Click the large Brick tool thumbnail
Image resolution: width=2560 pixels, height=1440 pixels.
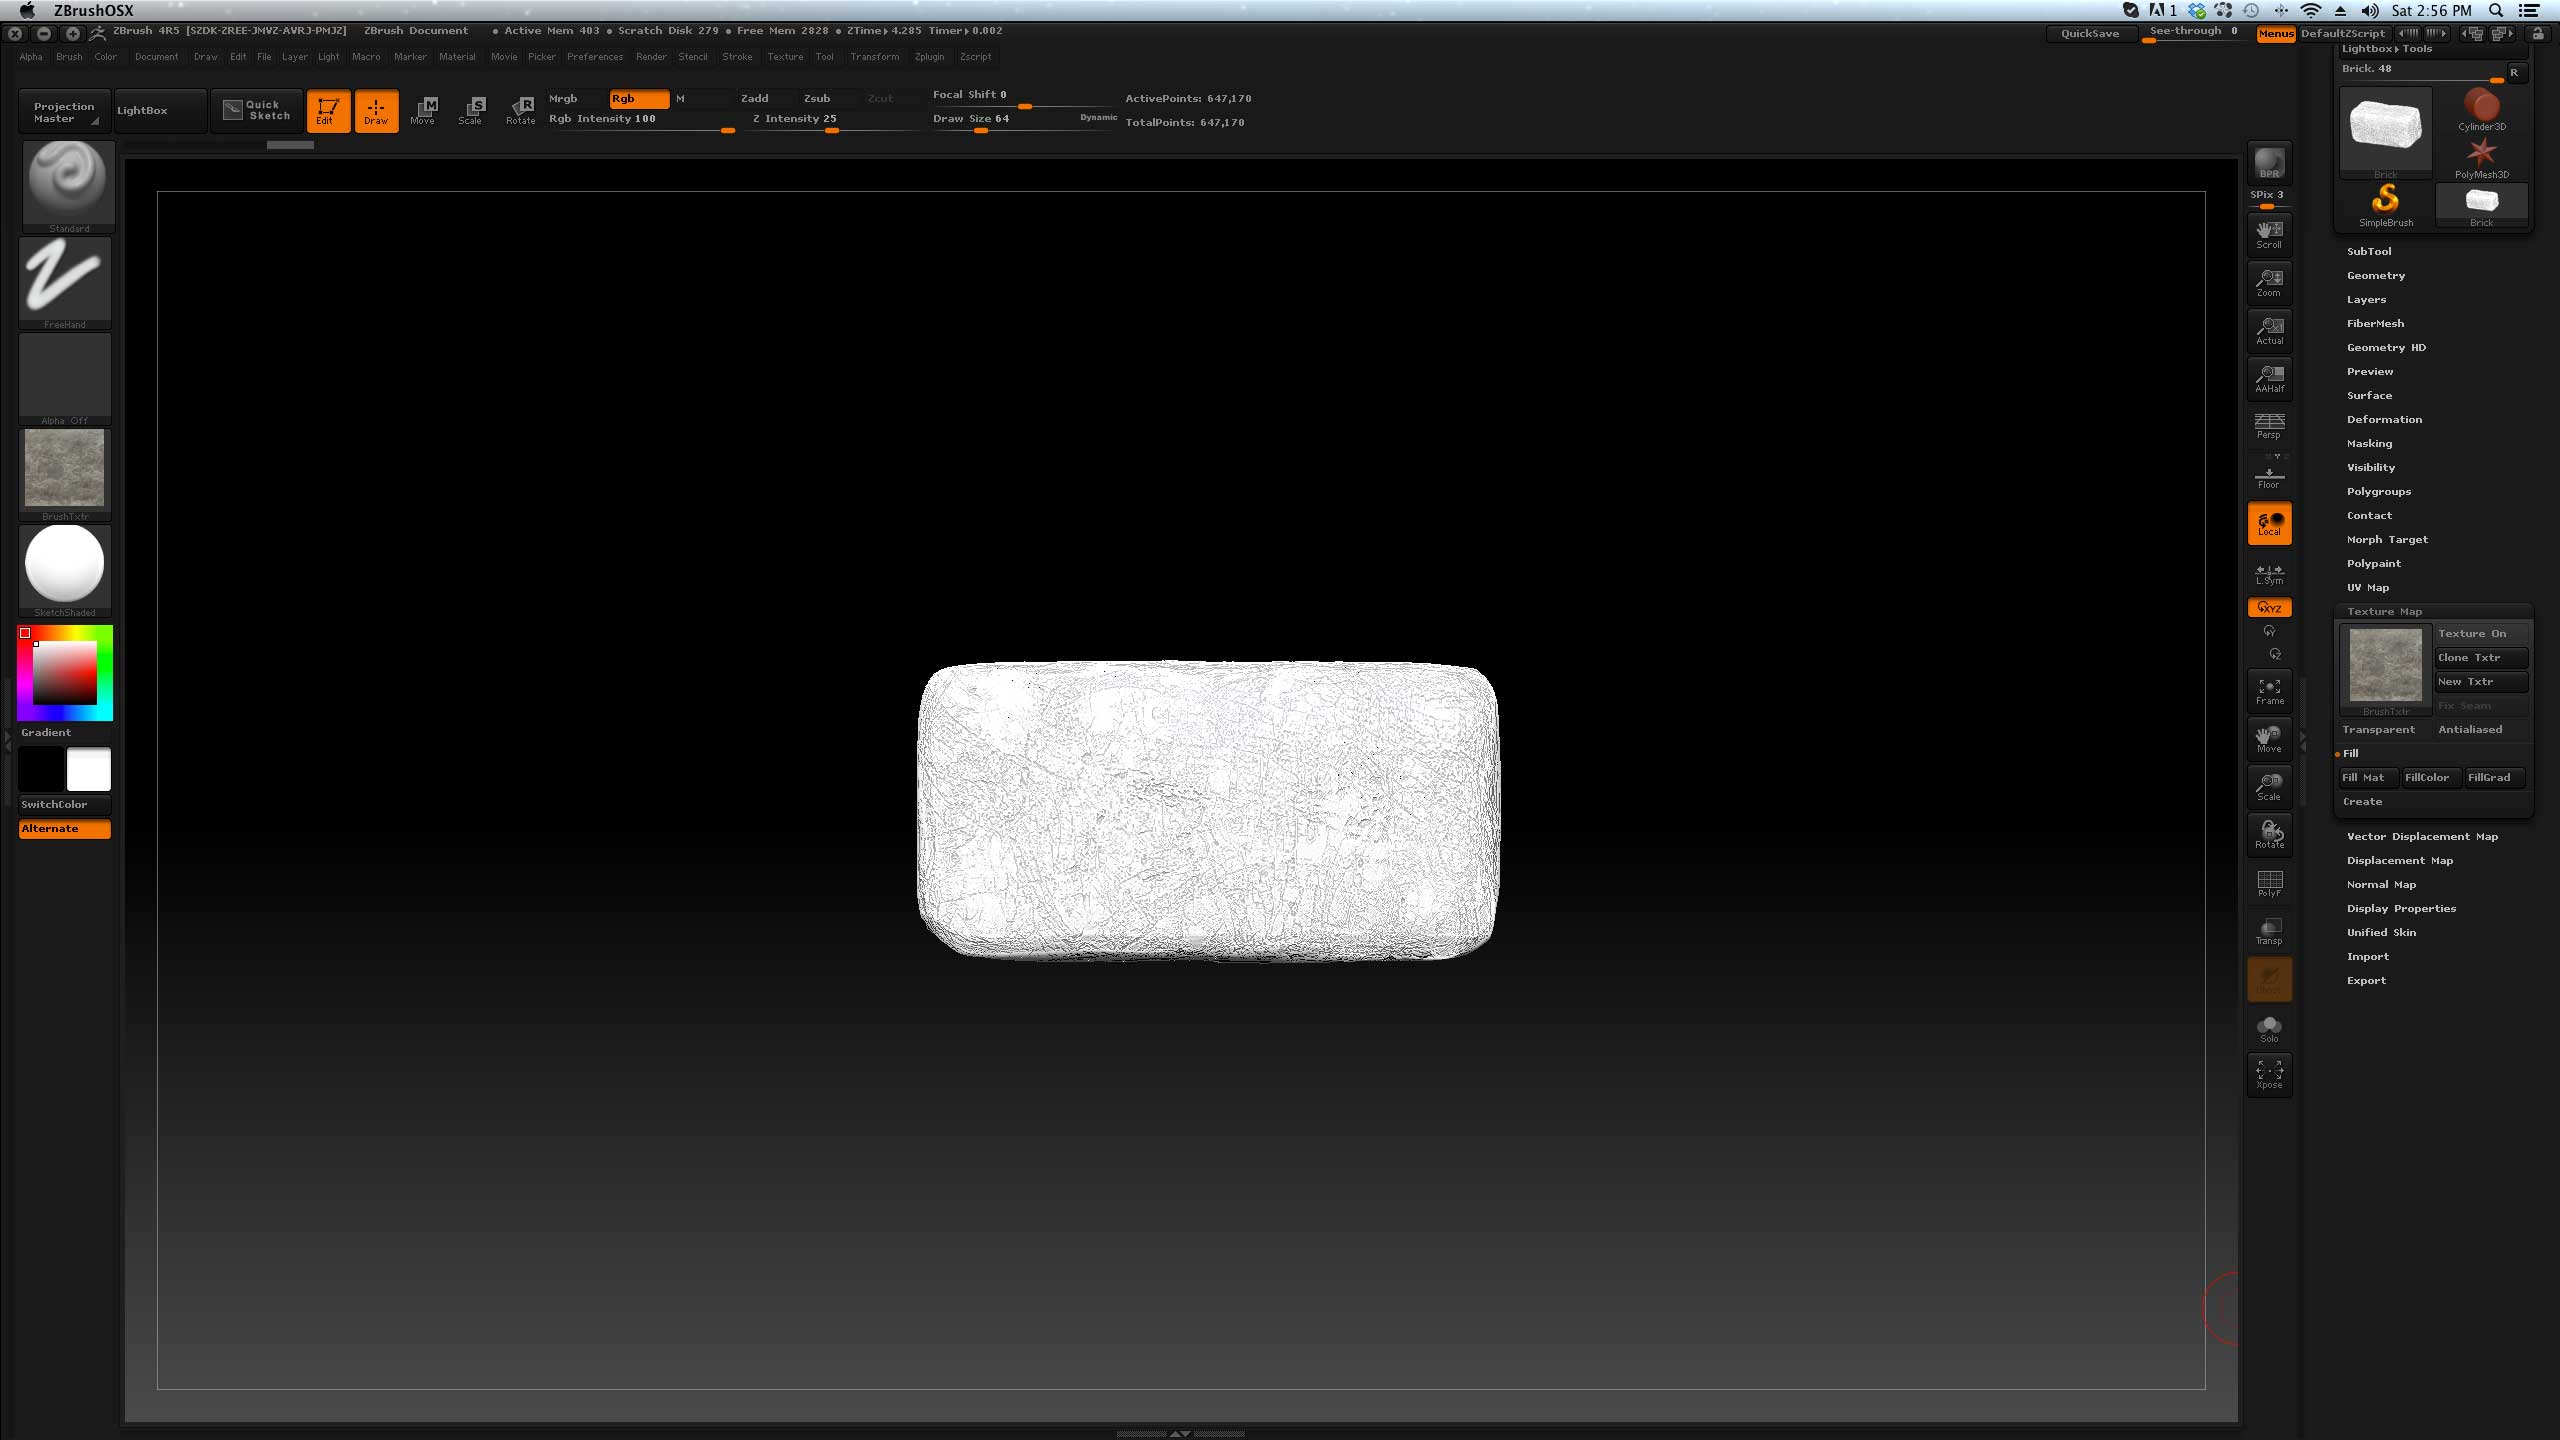(2385, 134)
